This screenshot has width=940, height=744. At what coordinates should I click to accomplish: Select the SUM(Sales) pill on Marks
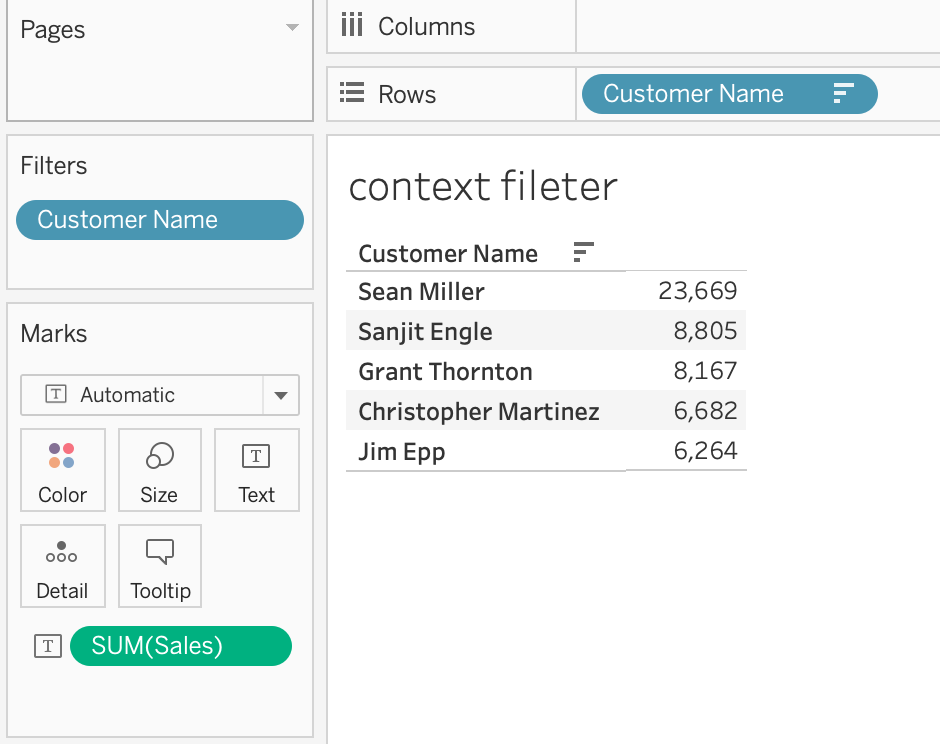coord(181,646)
